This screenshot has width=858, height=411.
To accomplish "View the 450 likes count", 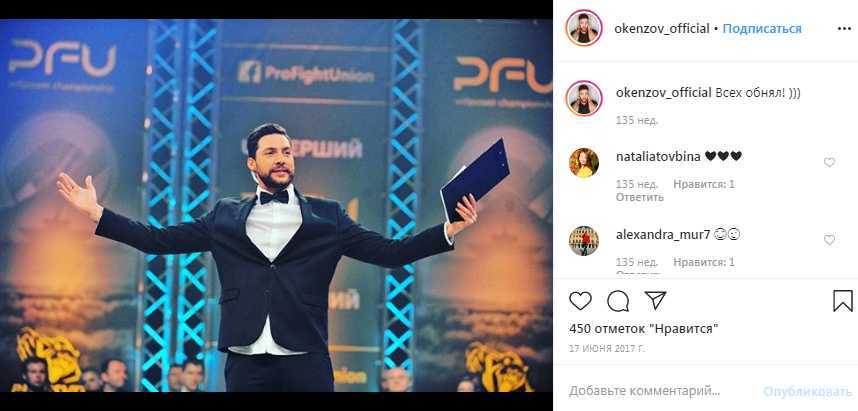I will click(x=644, y=329).
